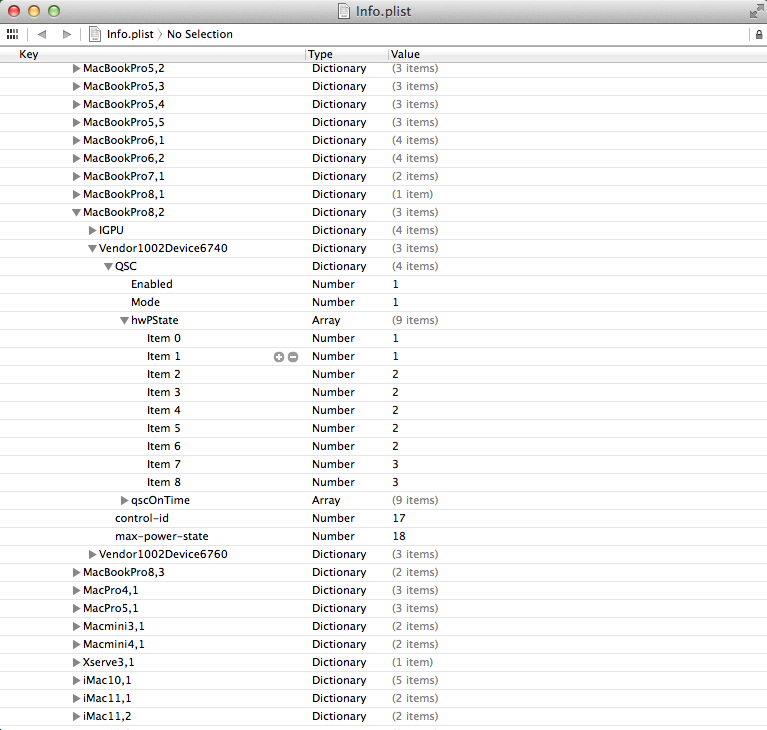767x730 pixels.
Task: Click the title bar document proxy icon
Action: click(344, 11)
